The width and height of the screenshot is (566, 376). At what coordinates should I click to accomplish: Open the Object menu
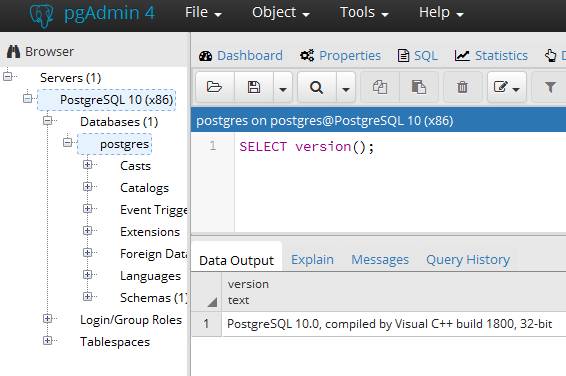point(281,13)
